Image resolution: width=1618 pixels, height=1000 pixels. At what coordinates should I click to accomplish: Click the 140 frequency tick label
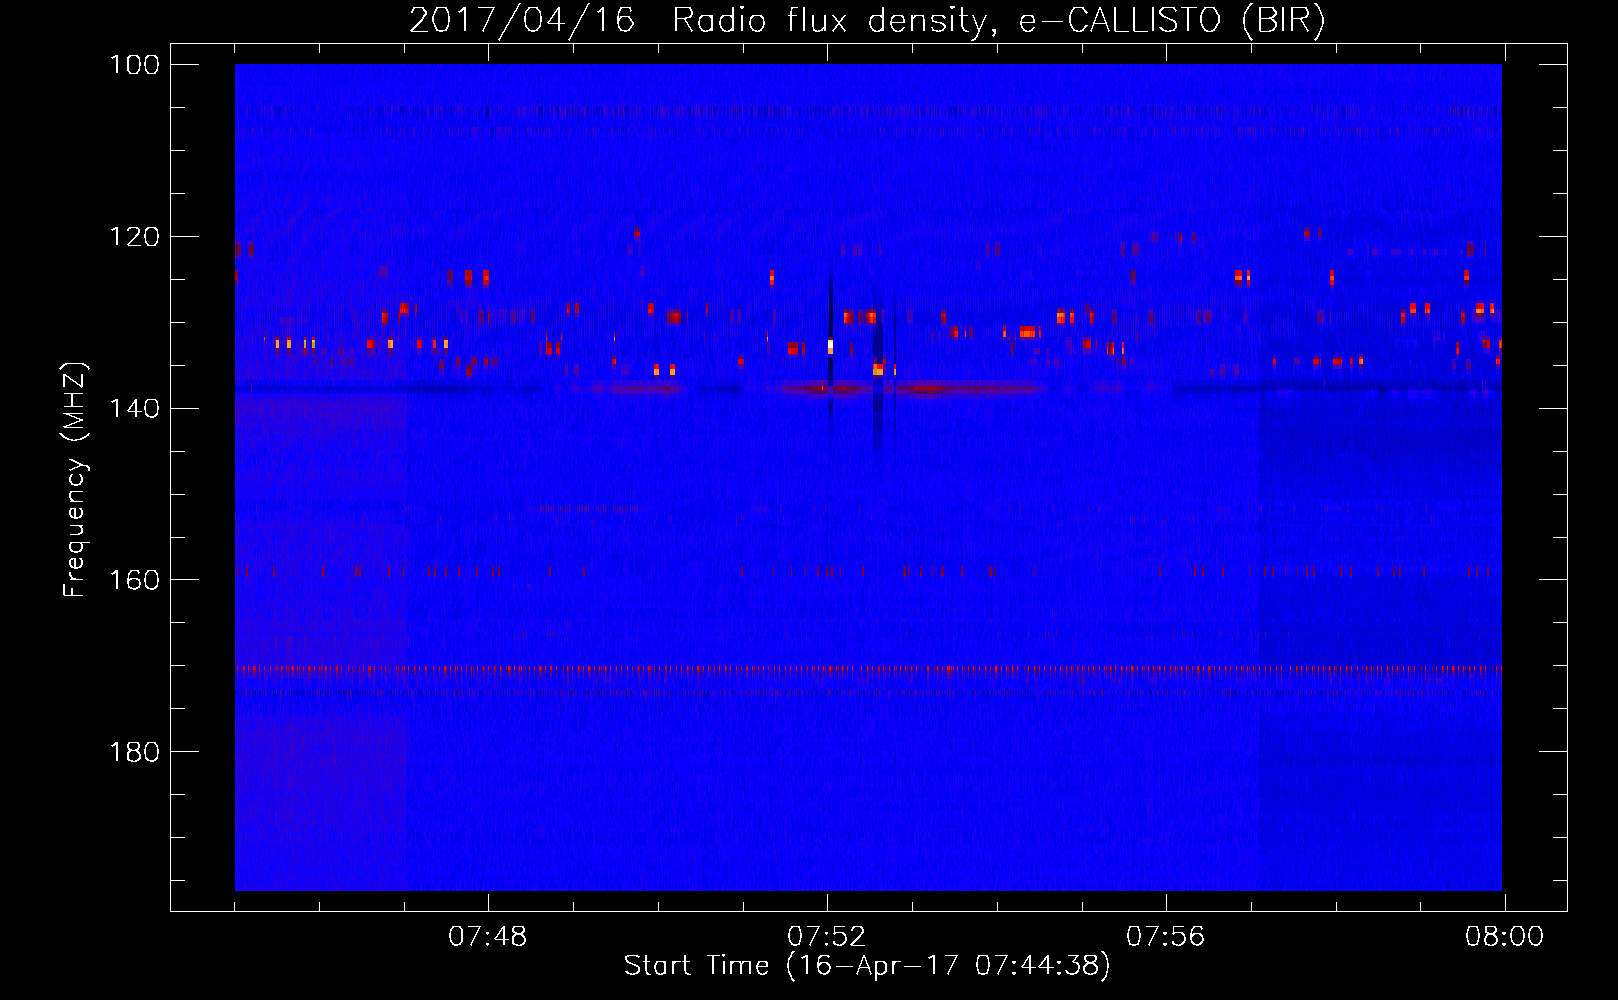[133, 408]
